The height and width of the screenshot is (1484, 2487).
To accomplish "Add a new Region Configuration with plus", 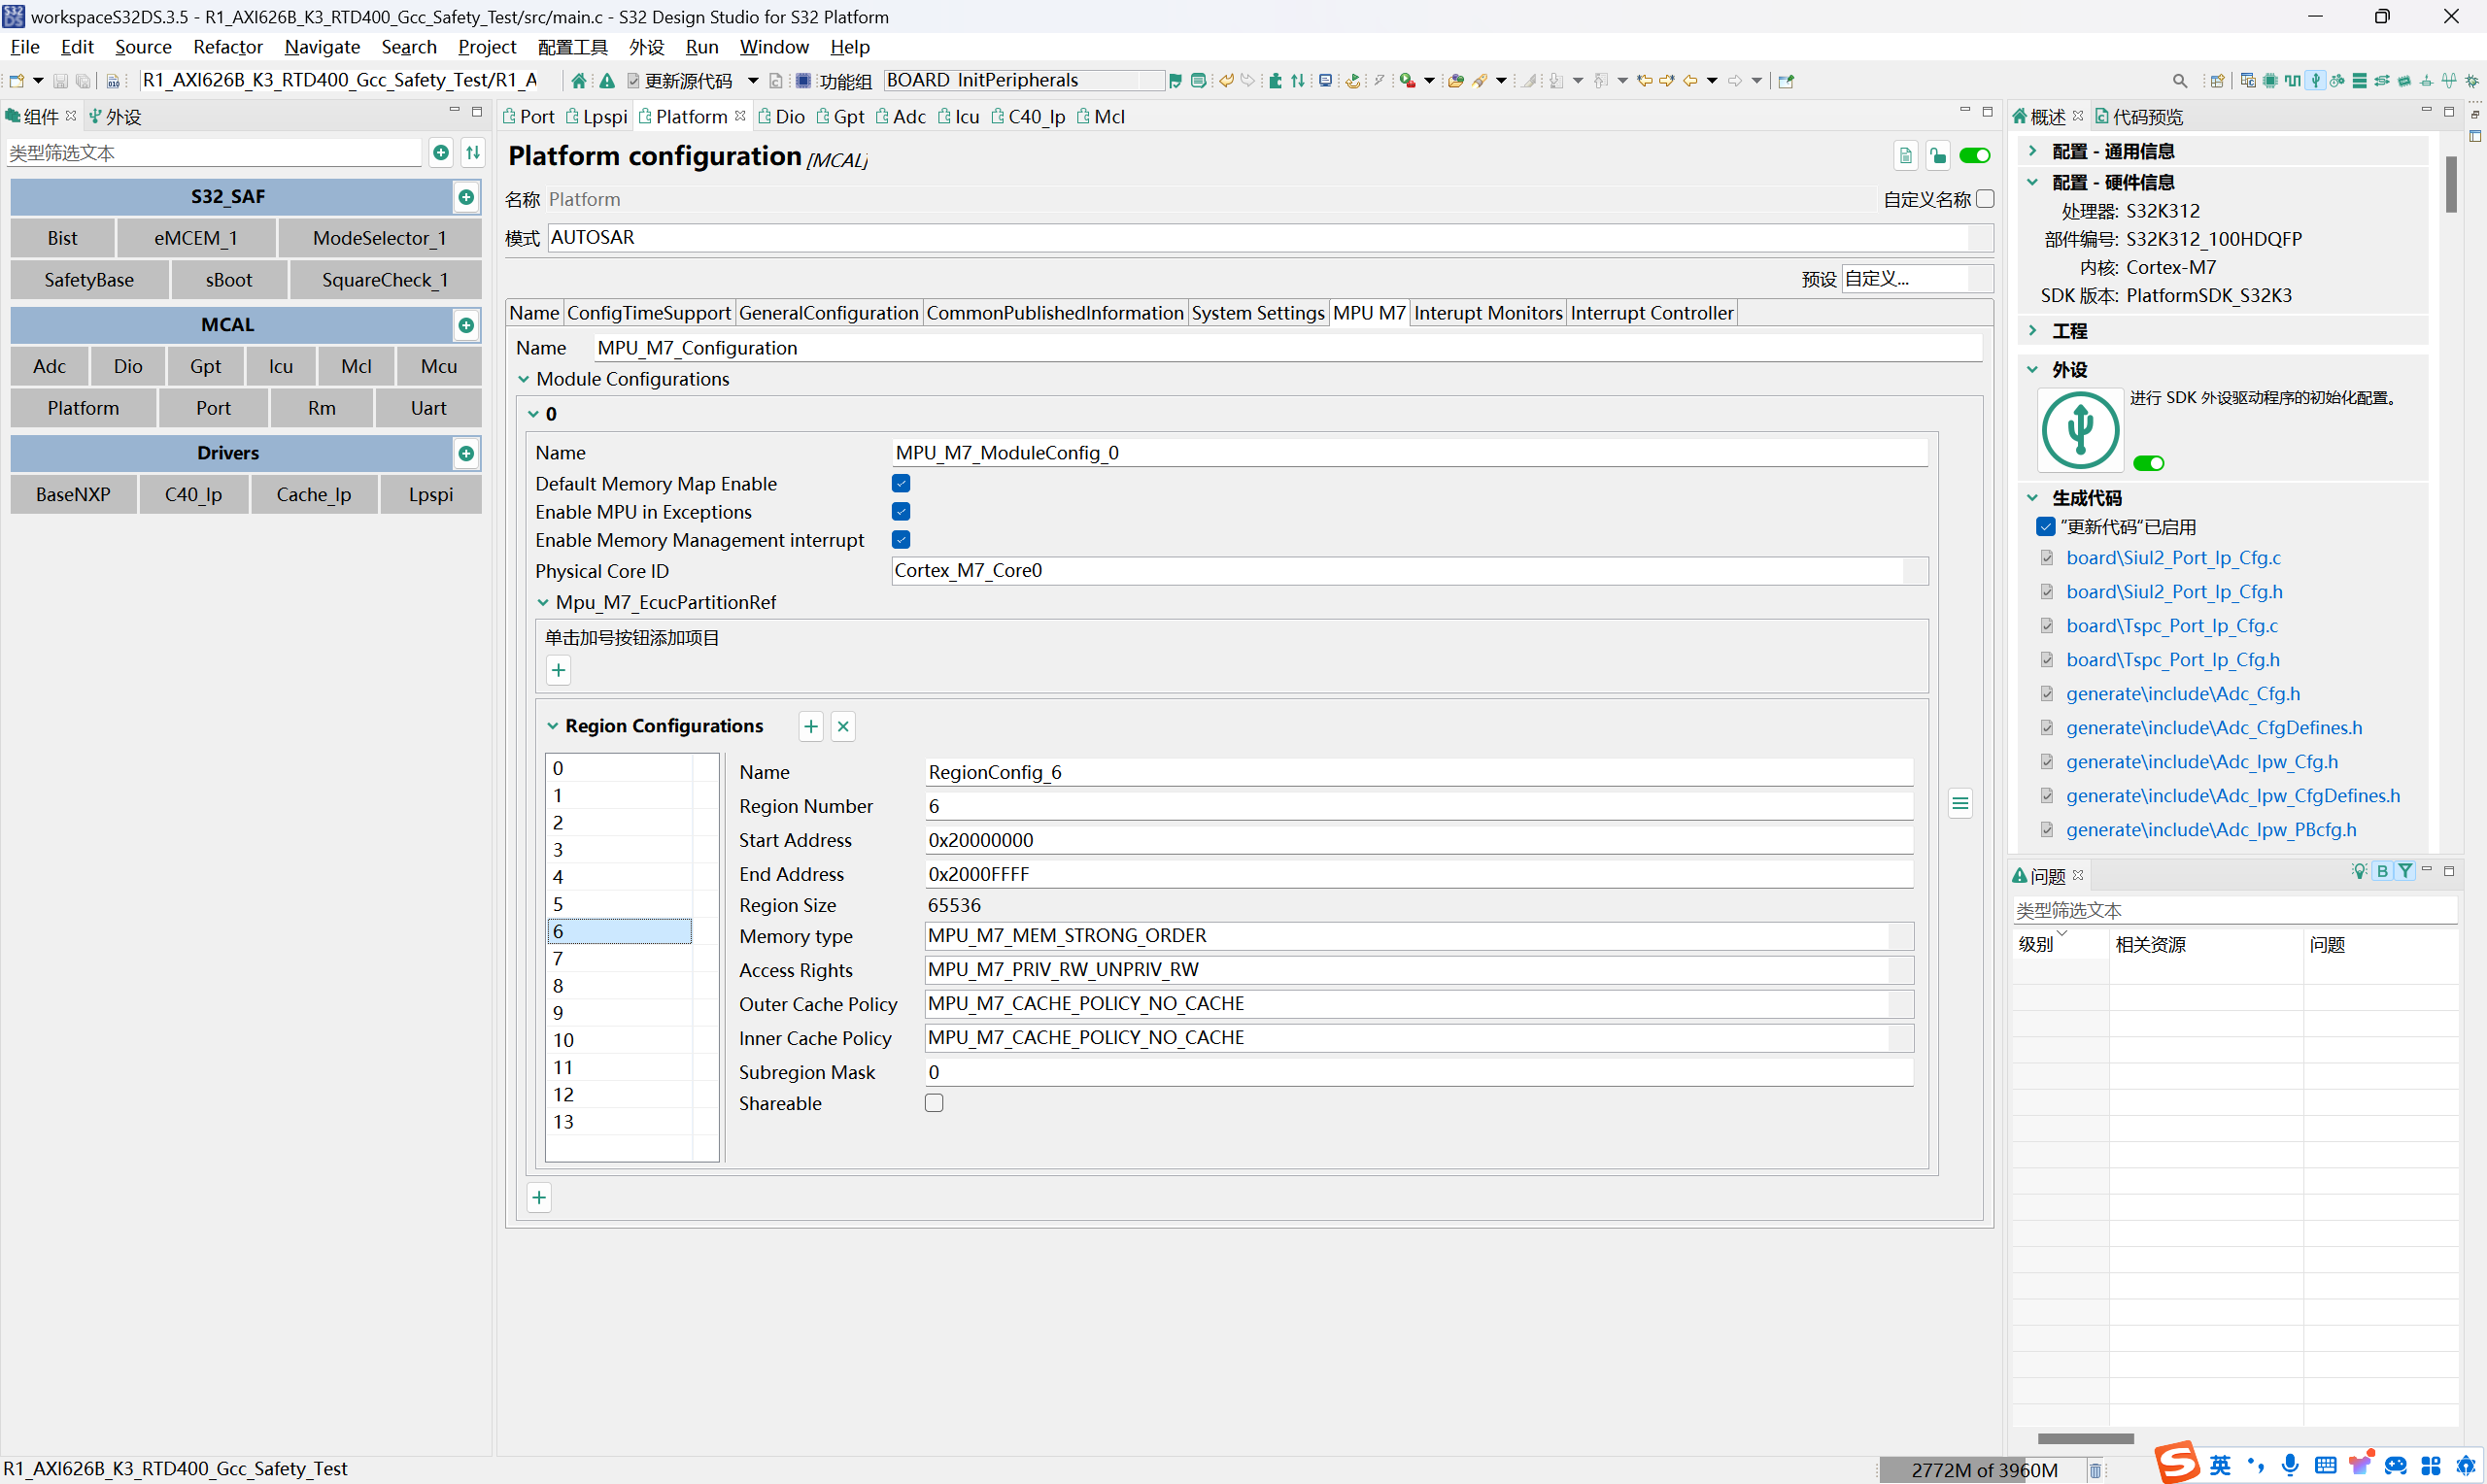I will coord(810,726).
